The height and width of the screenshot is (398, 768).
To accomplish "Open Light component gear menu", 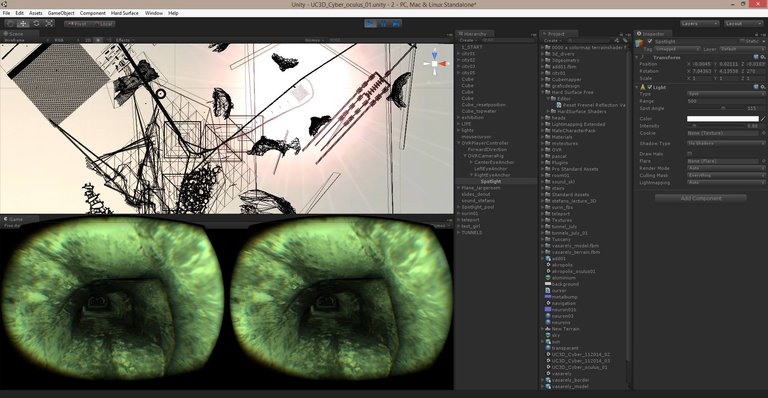I will pos(763,87).
